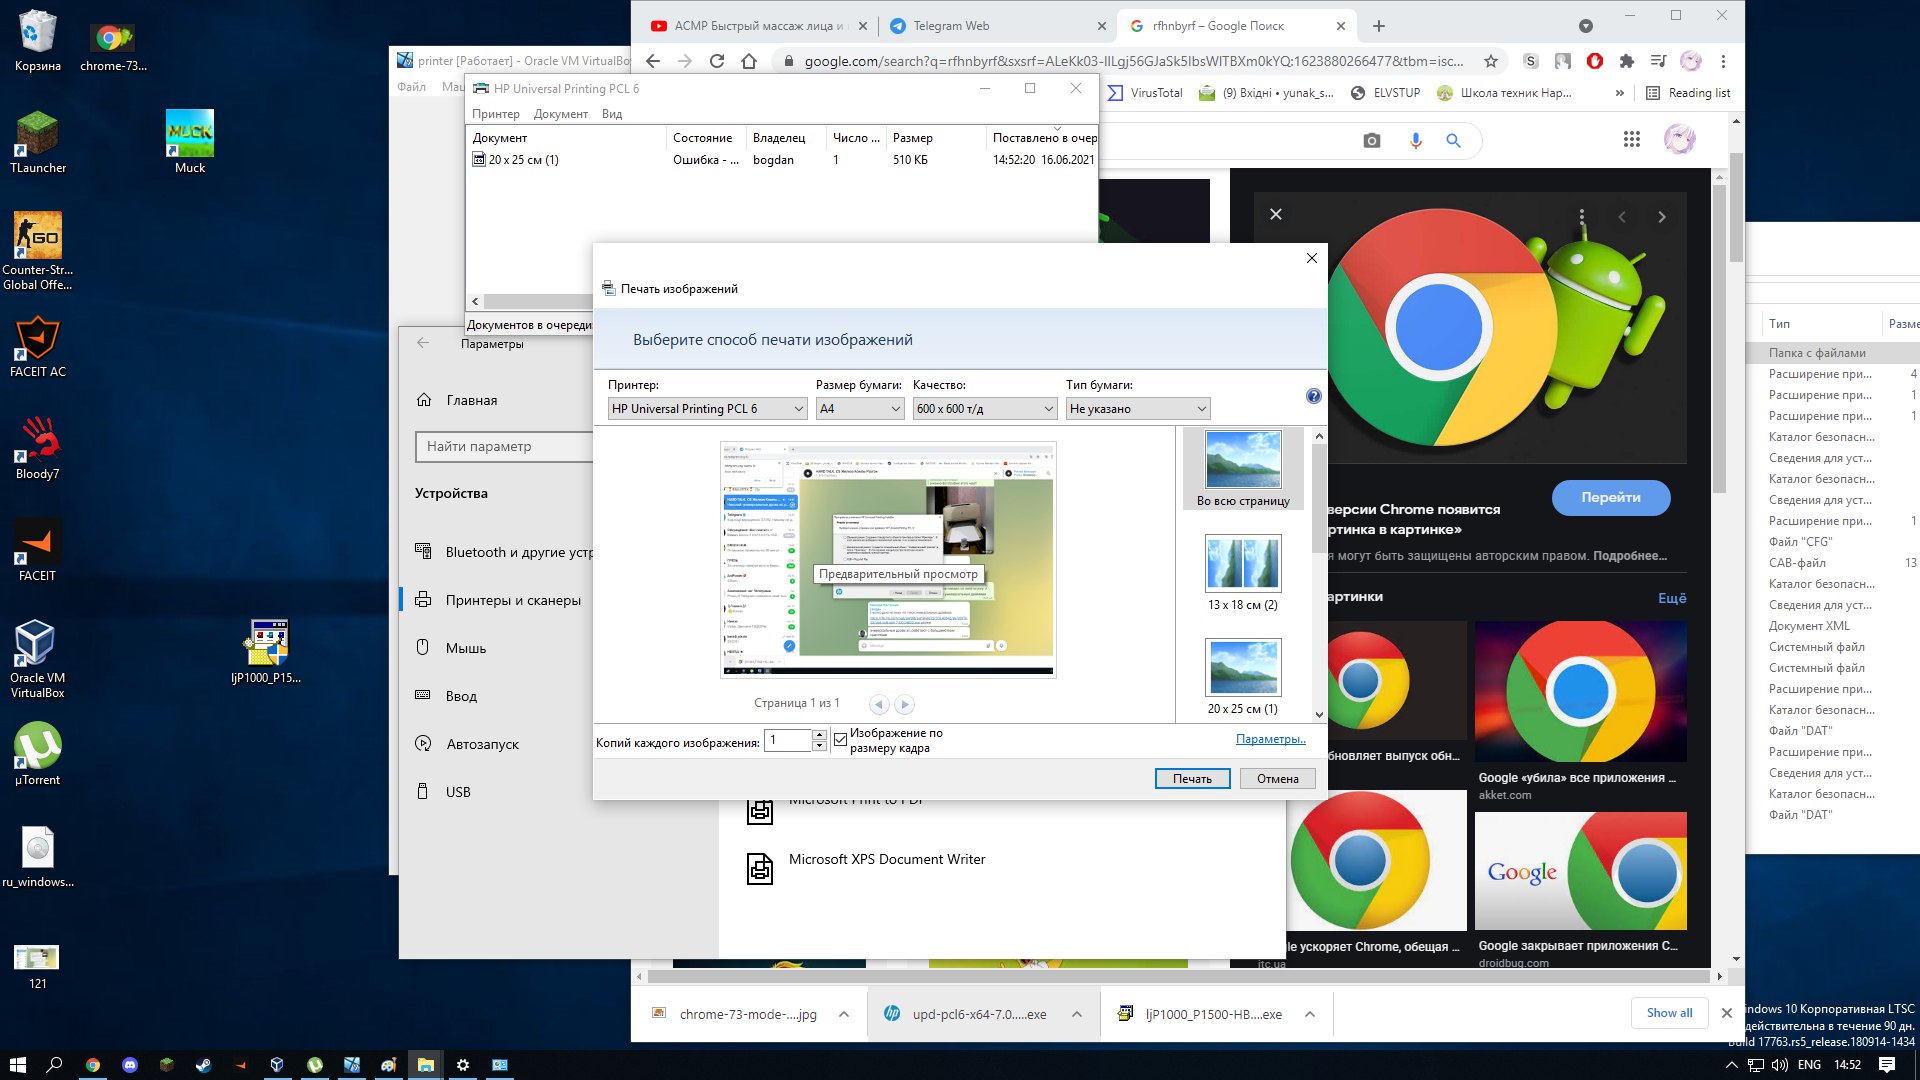
Task: Open the Параметры link
Action: pyautogui.click(x=1270, y=739)
